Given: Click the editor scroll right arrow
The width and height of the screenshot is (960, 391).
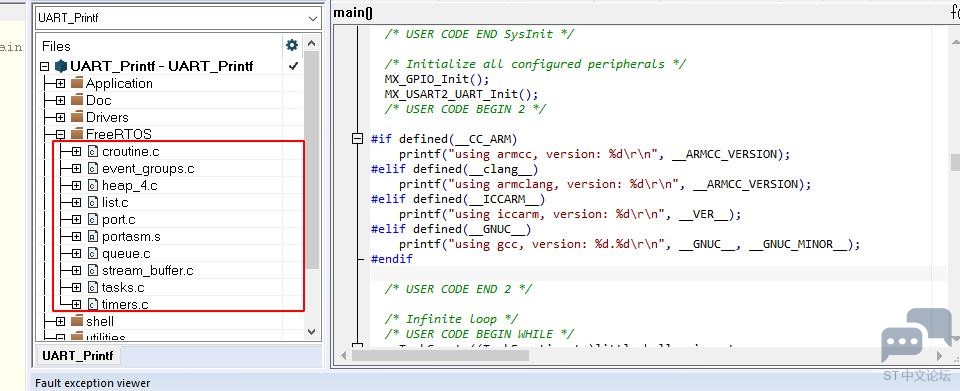Looking at the screenshot, I should point(940,355).
